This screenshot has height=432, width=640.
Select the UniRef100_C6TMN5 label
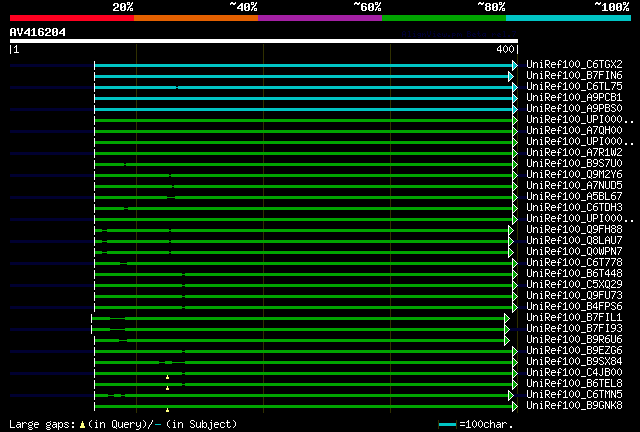tap(574, 395)
